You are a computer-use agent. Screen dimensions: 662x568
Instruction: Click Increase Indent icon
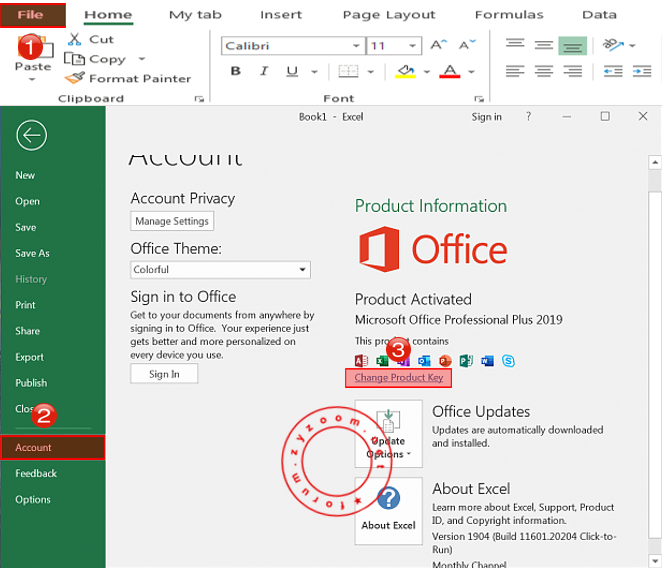click(642, 71)
